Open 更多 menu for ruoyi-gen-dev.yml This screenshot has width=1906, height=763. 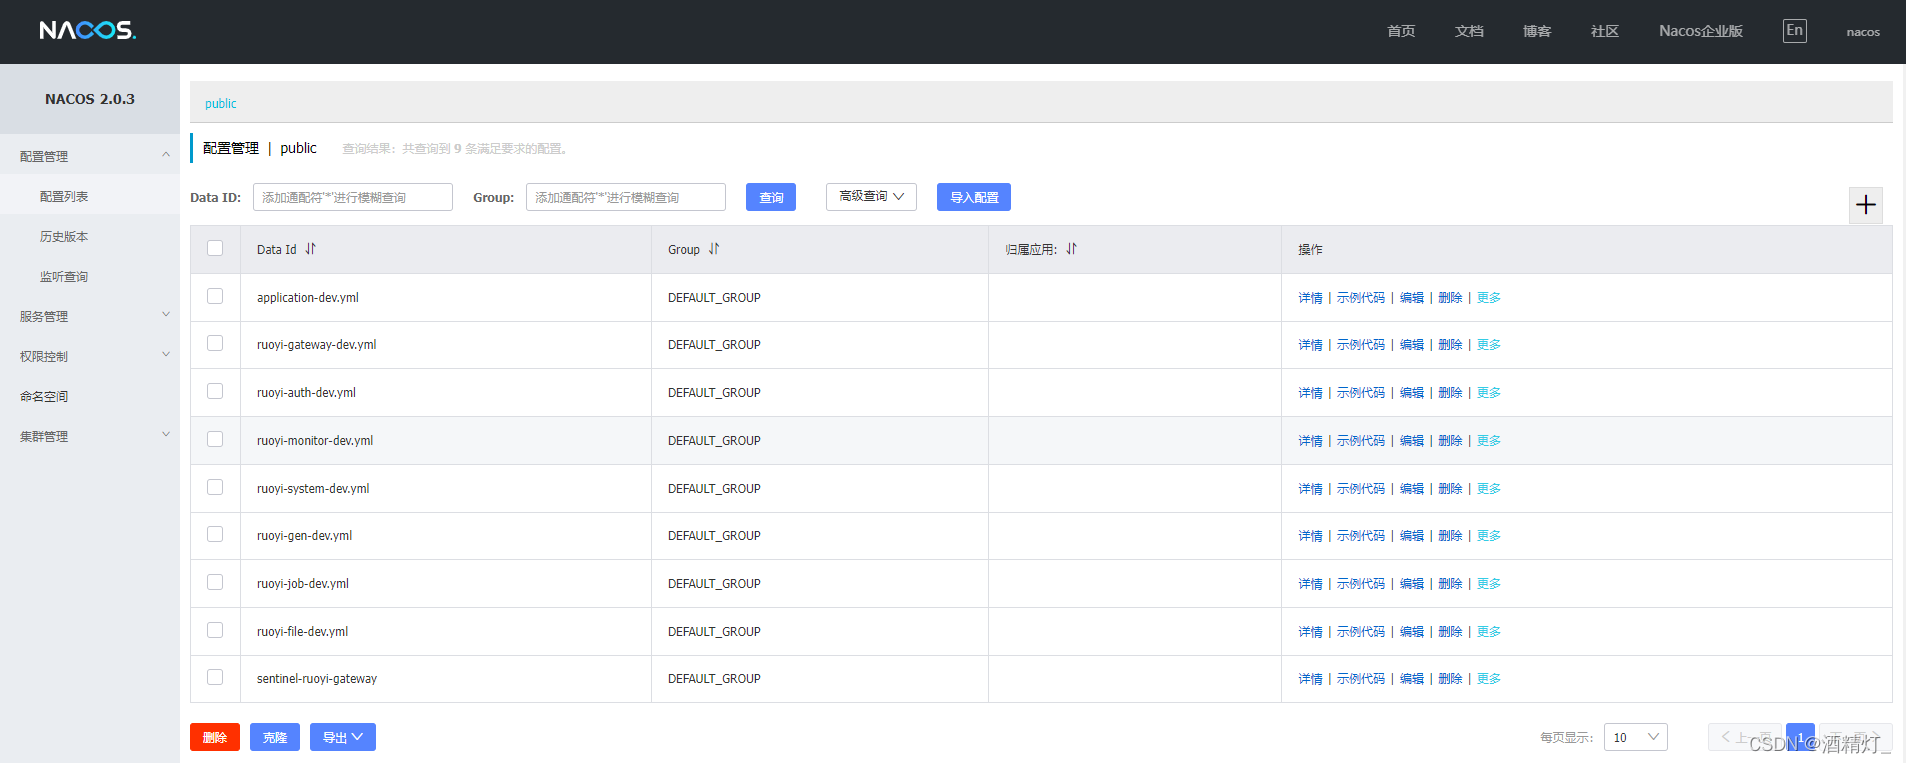[x=1488, y=536]
